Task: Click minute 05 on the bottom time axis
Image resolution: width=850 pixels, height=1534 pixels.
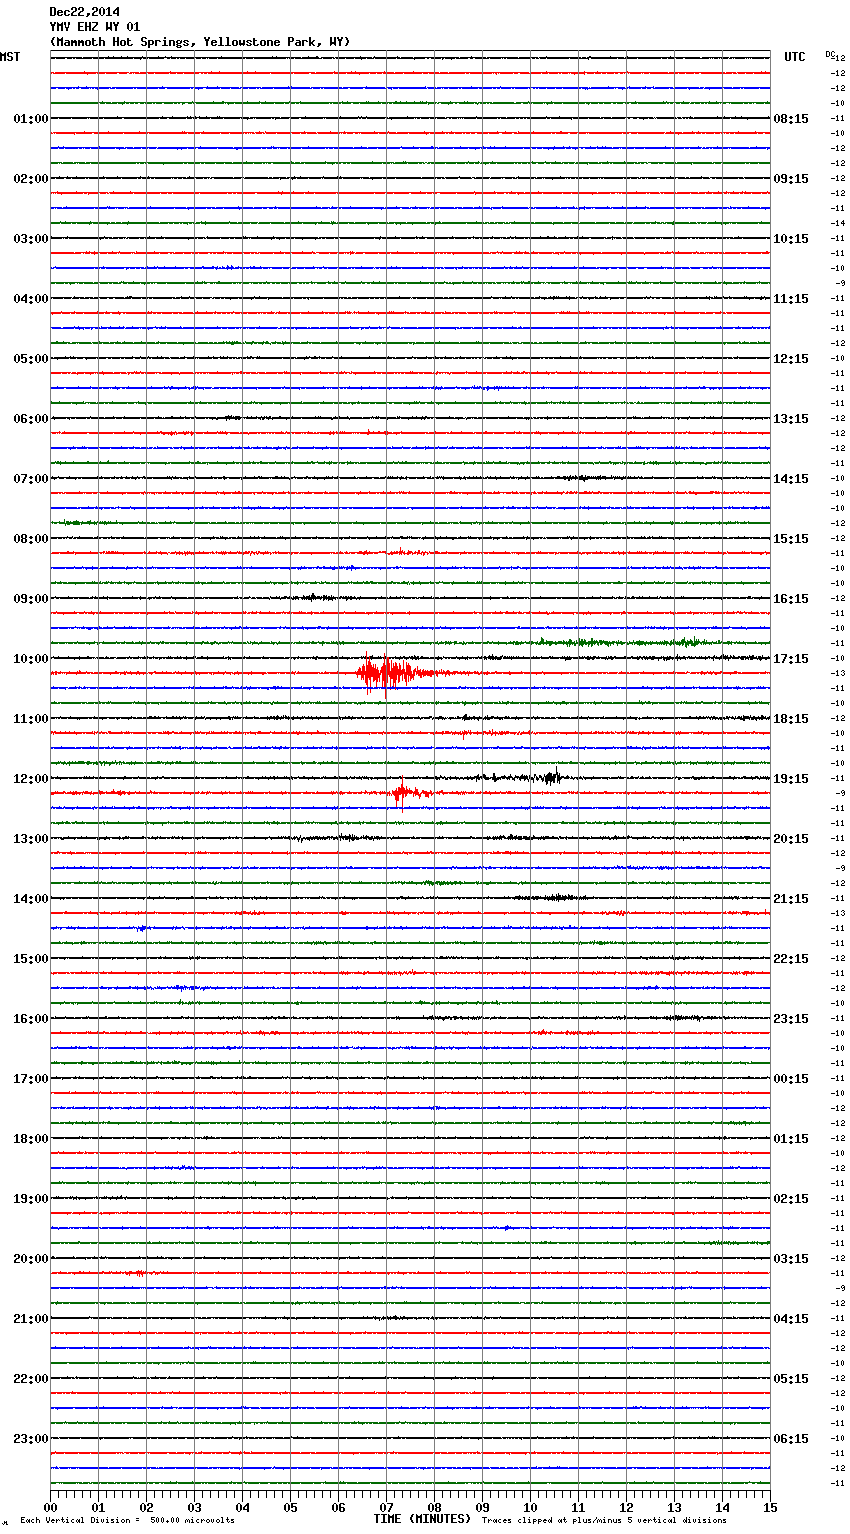Action: coord(290,1507)
